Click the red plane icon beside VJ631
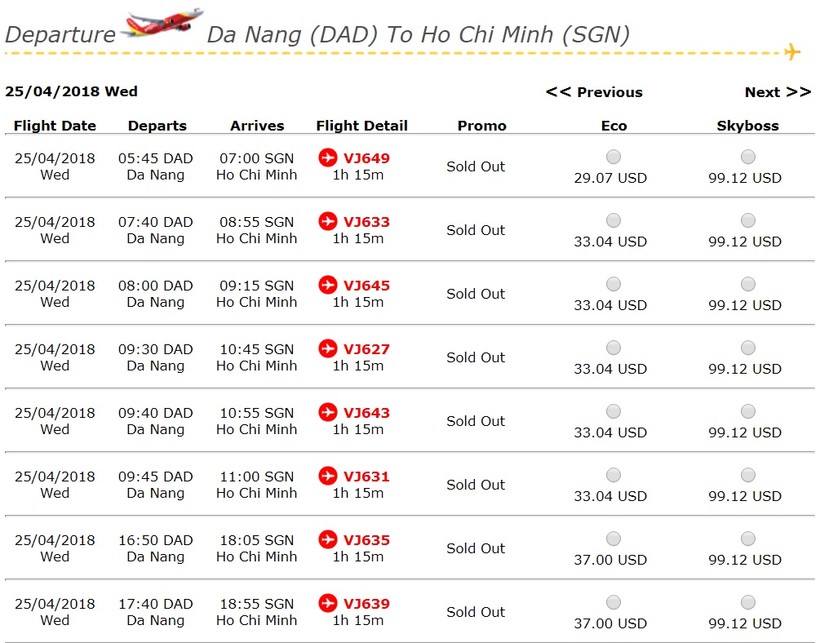This screenshot has height=643, width=820. [328, 476]
